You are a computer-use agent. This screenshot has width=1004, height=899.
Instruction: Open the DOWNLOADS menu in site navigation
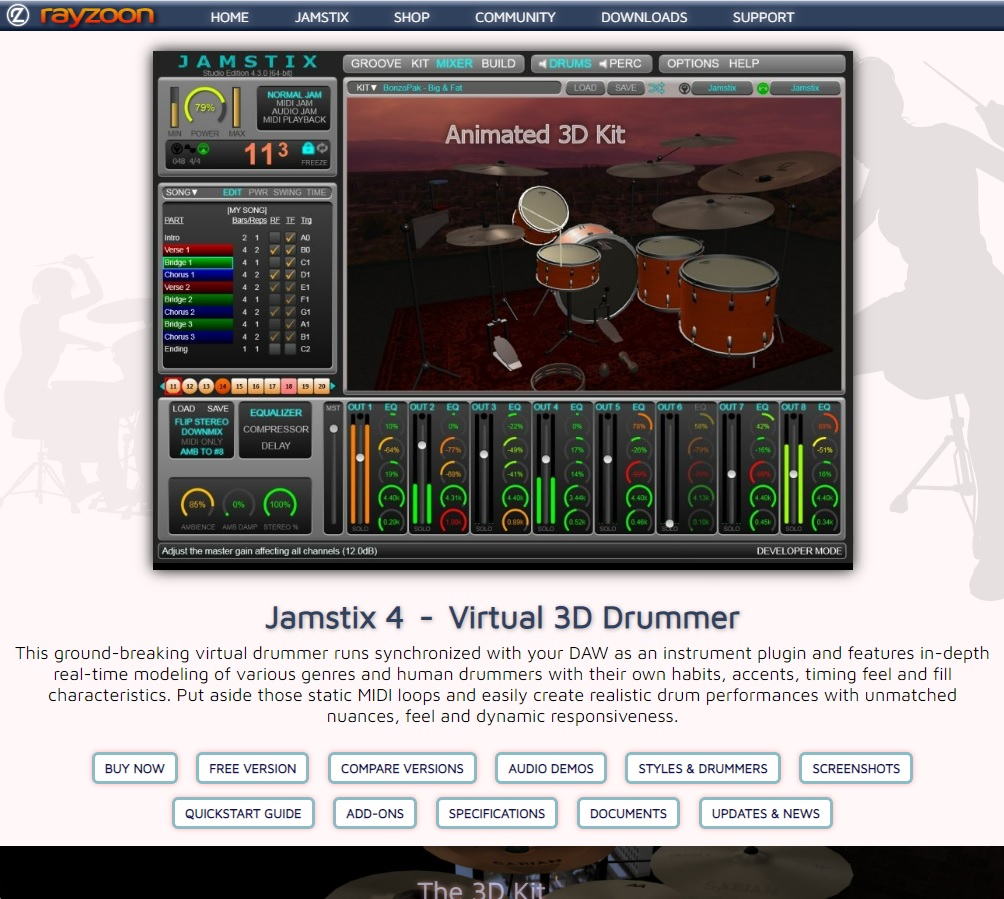tap(643, 17)
